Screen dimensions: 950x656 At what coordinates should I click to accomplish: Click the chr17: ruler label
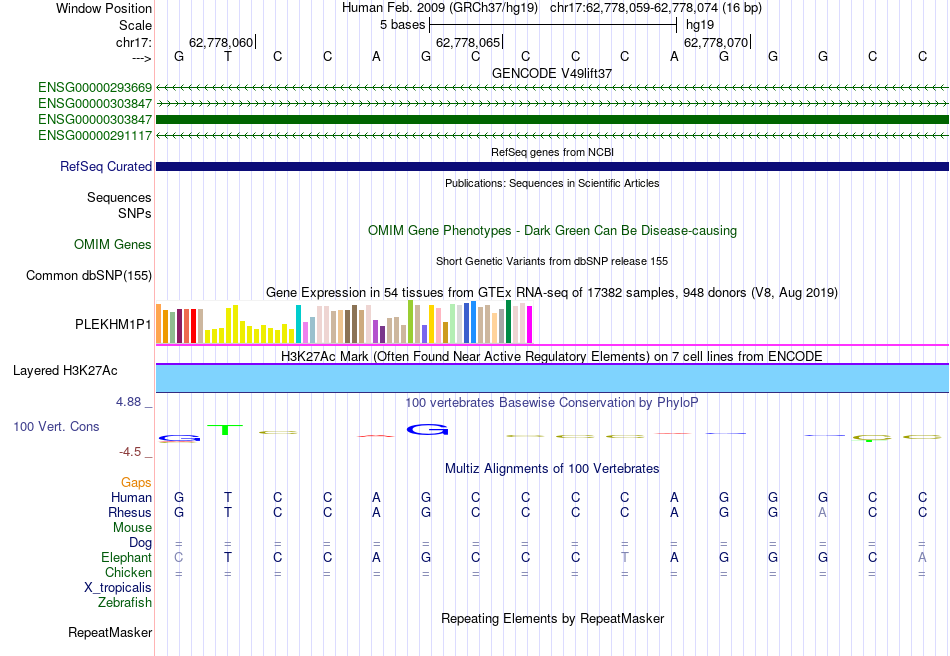click(133, 42)
